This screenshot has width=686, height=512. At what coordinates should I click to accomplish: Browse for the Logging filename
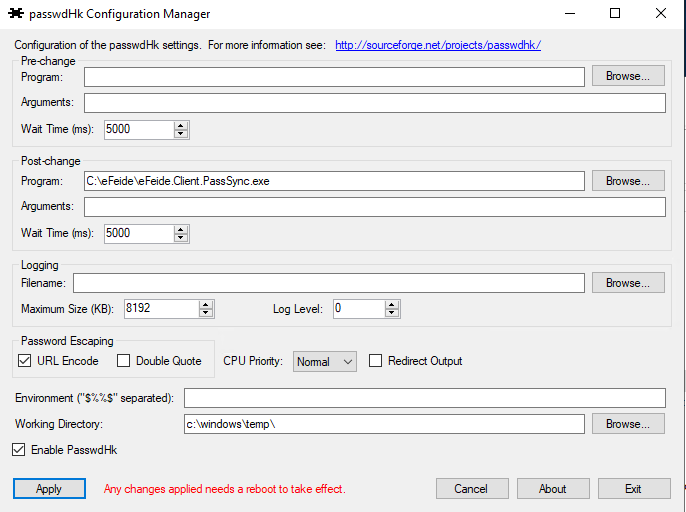click(628, 283)
